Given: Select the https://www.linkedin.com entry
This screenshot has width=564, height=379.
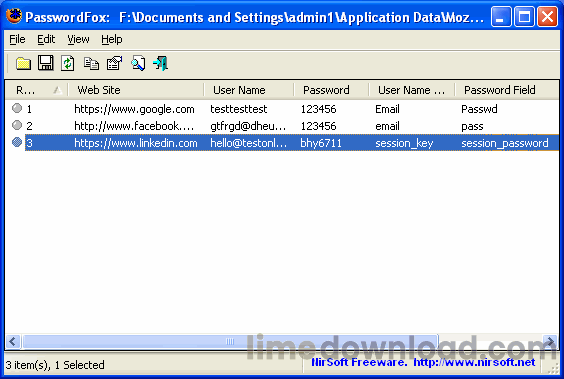Looking at the screenshot, I should (136, 143).
